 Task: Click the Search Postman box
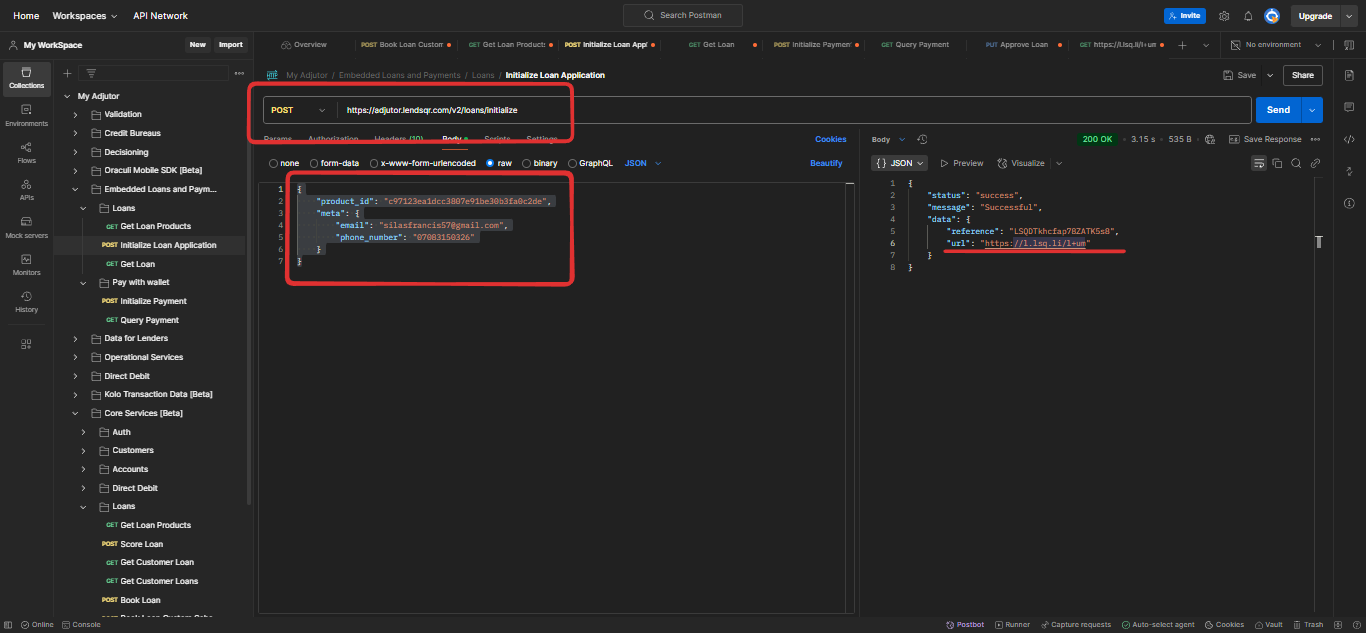pyautogui.click(x=683, y=16)
